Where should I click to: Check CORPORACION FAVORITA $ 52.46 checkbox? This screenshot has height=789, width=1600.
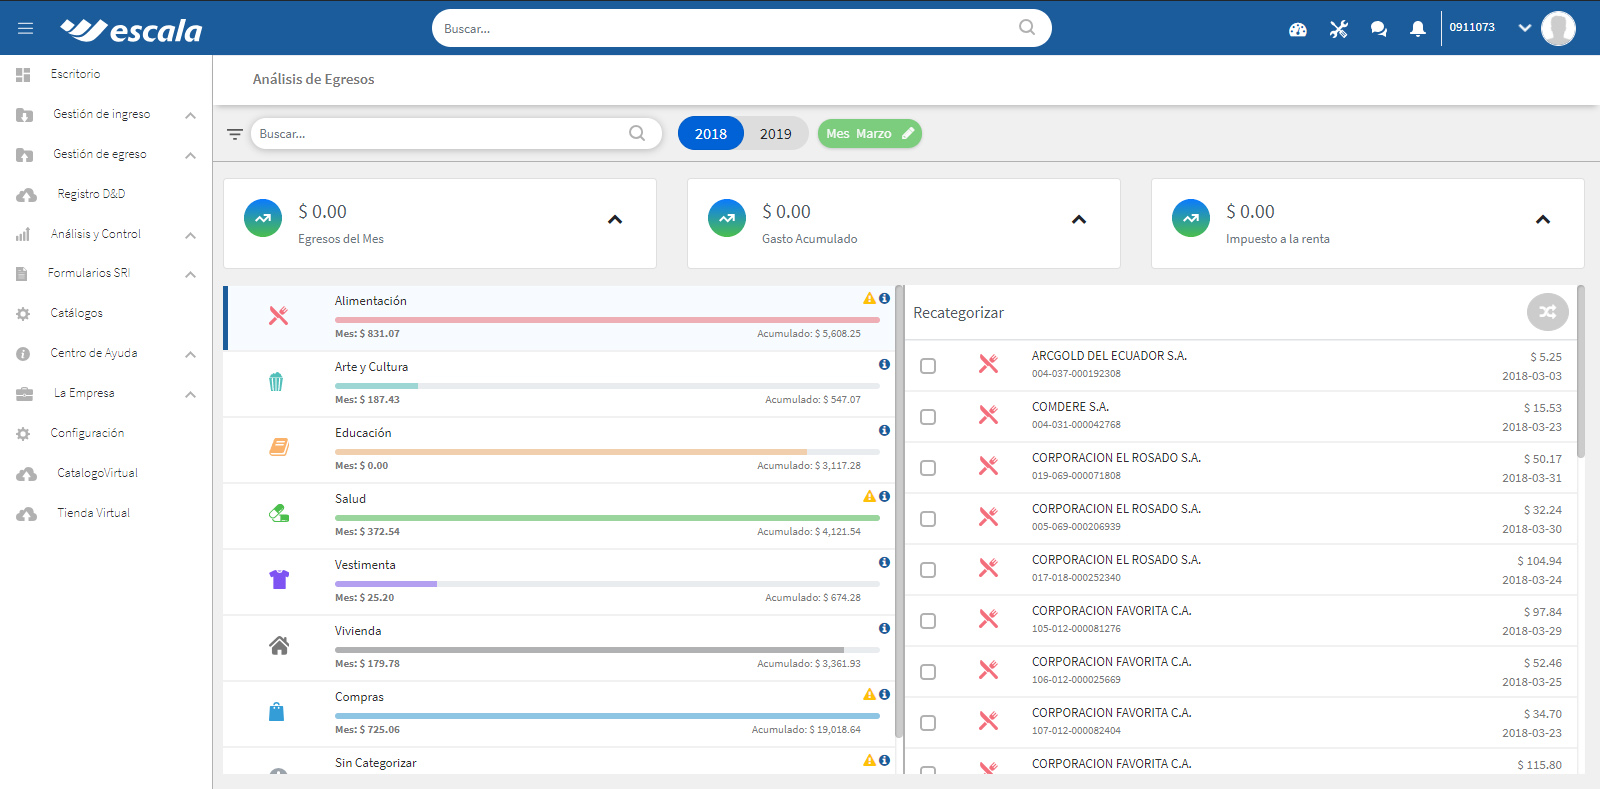928,672
